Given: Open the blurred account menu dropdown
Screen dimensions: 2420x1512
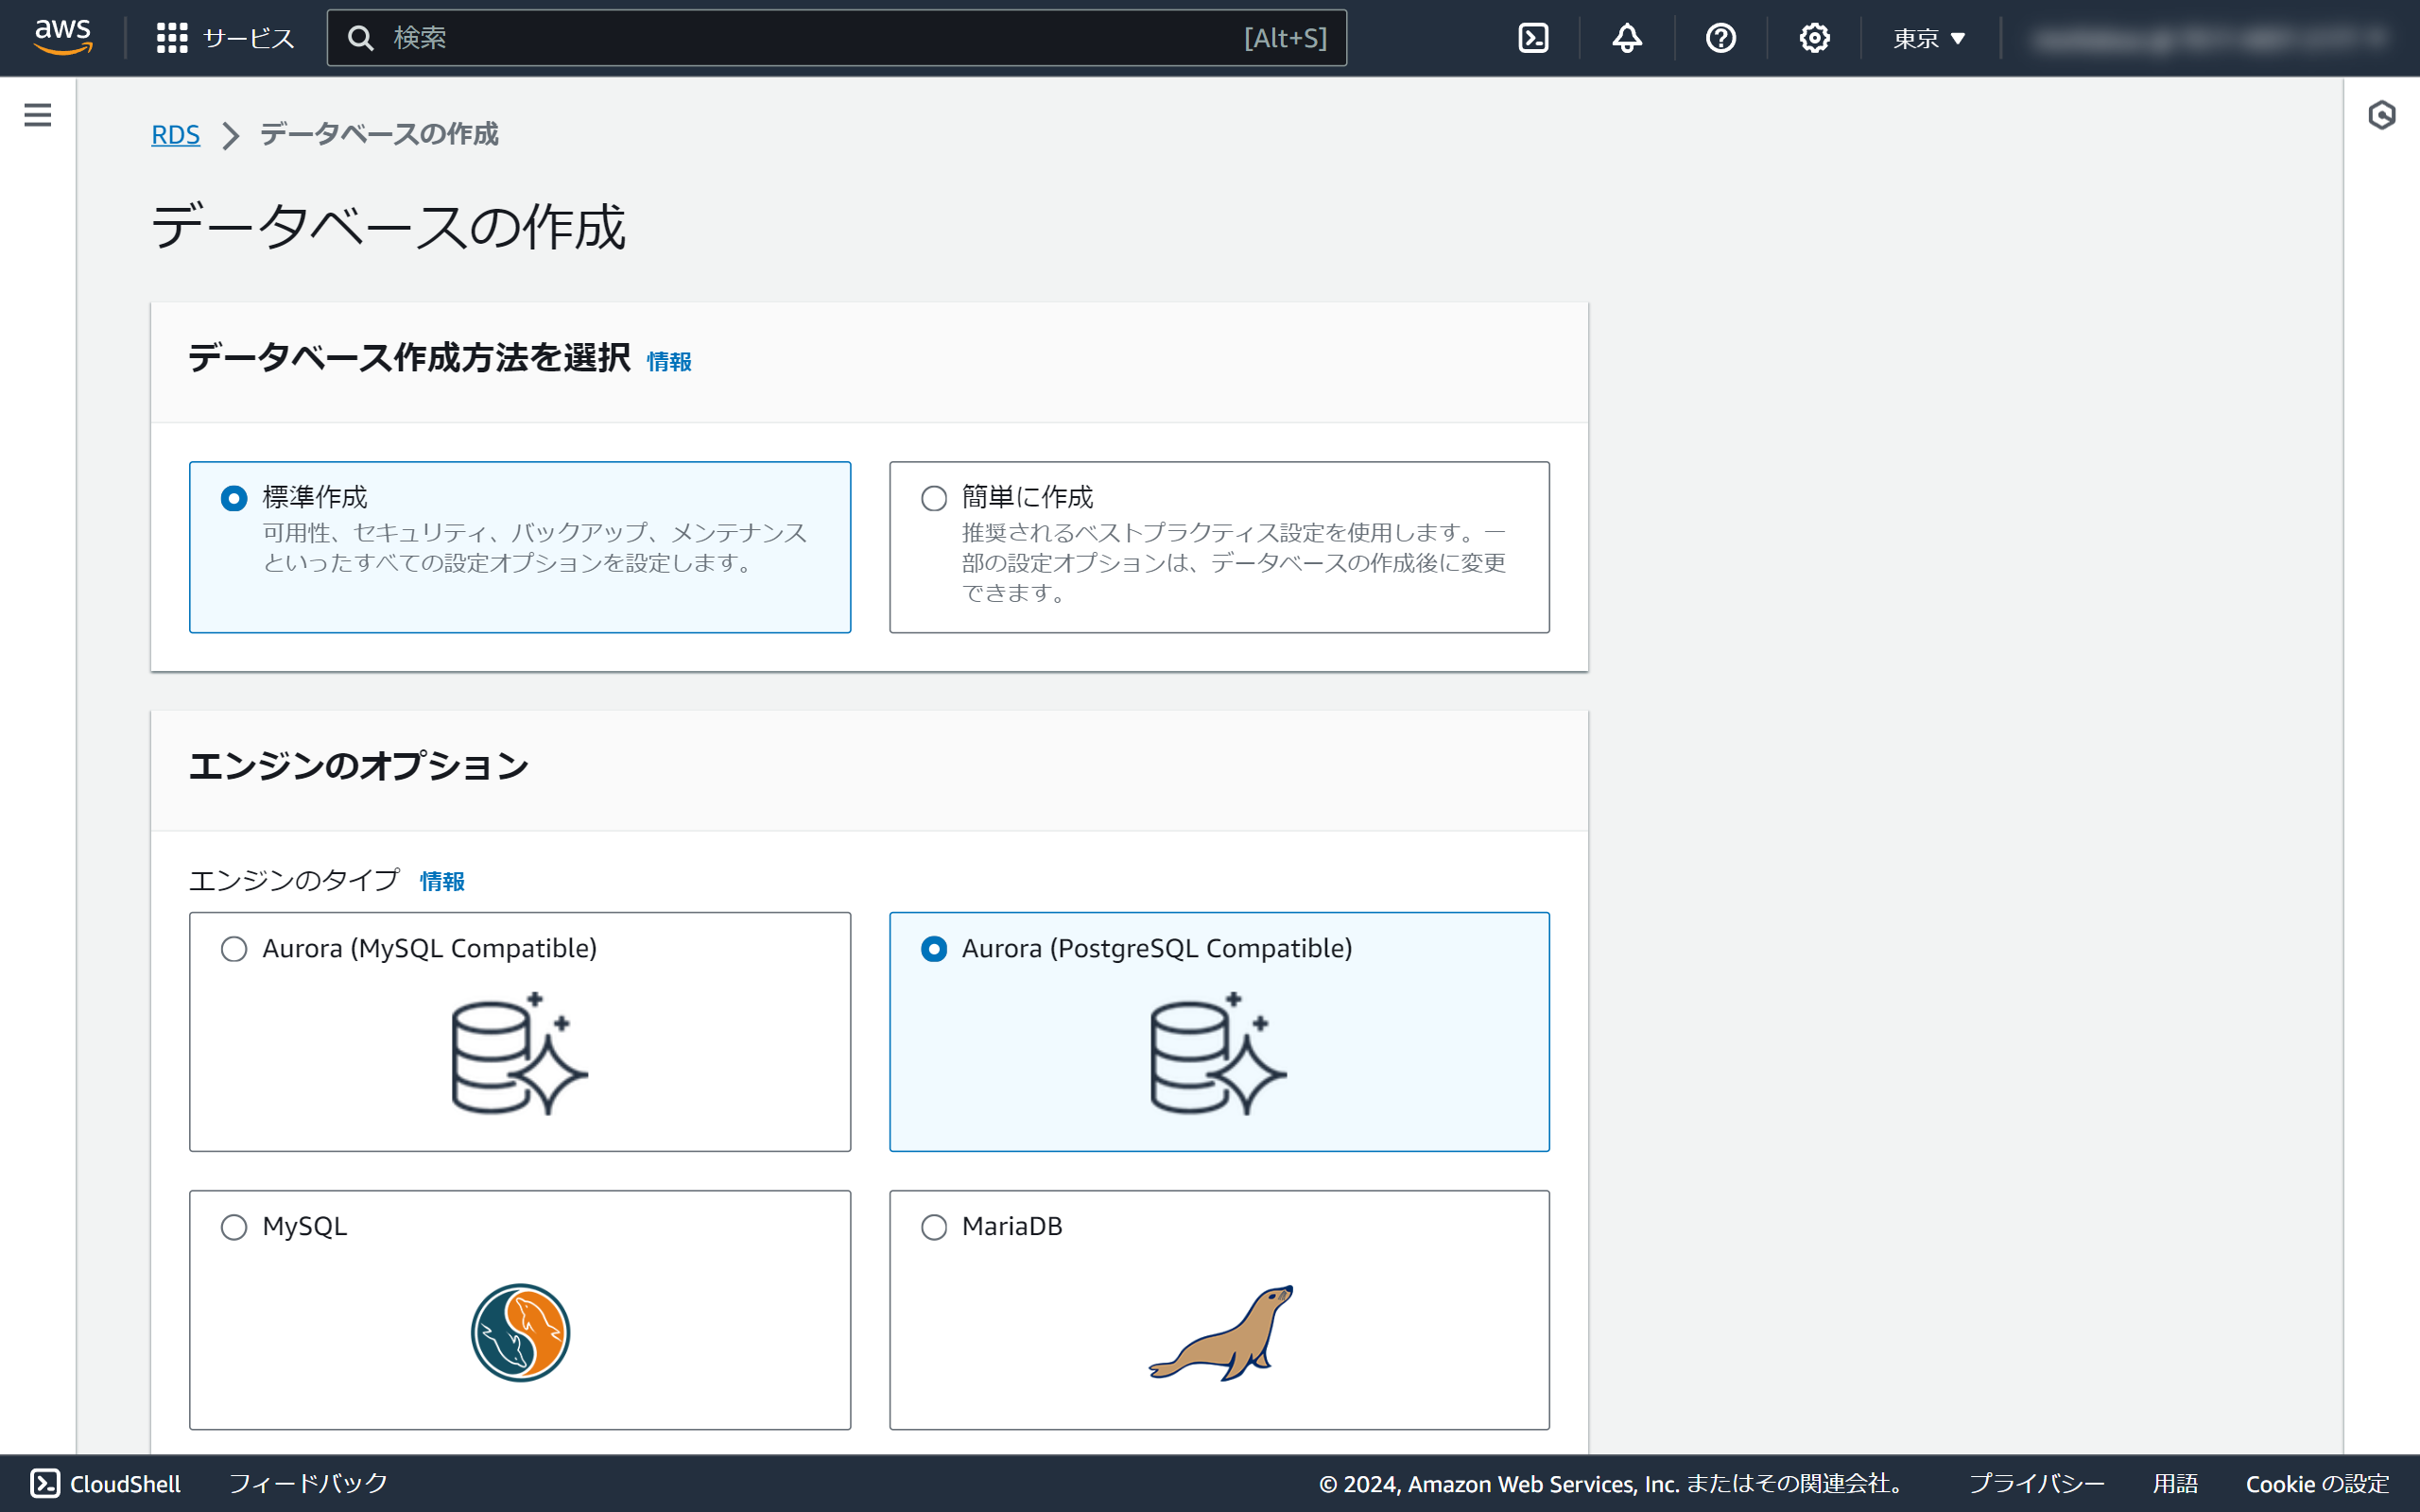Looking at the screenshot, I should coord(2210,39).
